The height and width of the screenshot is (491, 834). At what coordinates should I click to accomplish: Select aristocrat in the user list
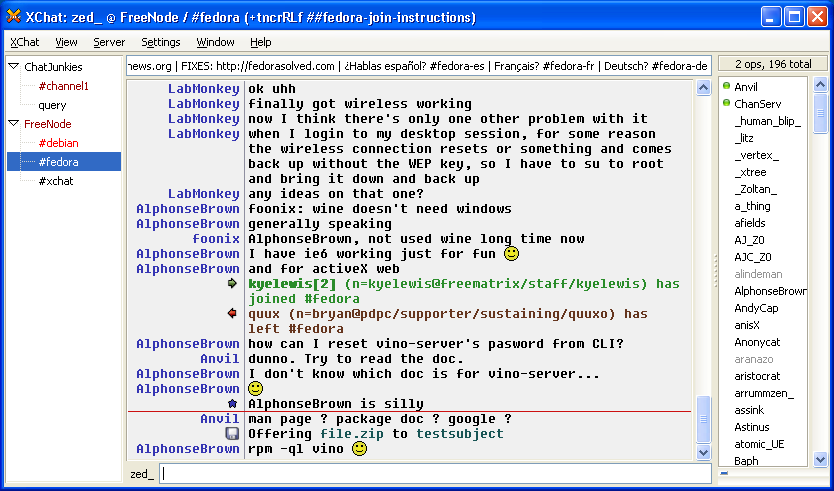(x=757, y=376)
